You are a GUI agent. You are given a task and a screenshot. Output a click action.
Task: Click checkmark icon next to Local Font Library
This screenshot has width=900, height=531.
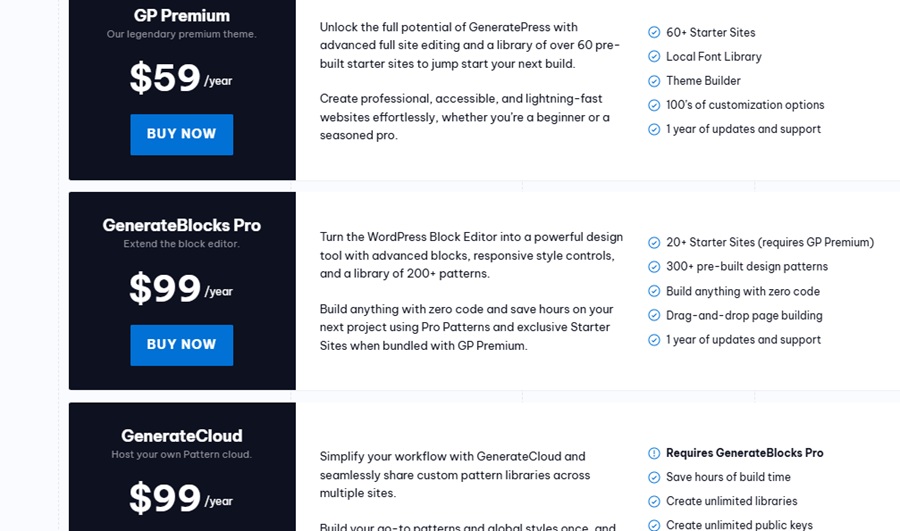654,57
